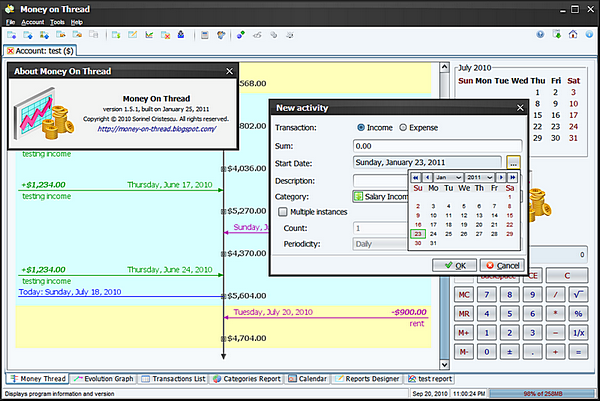
Task: Click the categories palette icon in toolbar
Action: 221,35
